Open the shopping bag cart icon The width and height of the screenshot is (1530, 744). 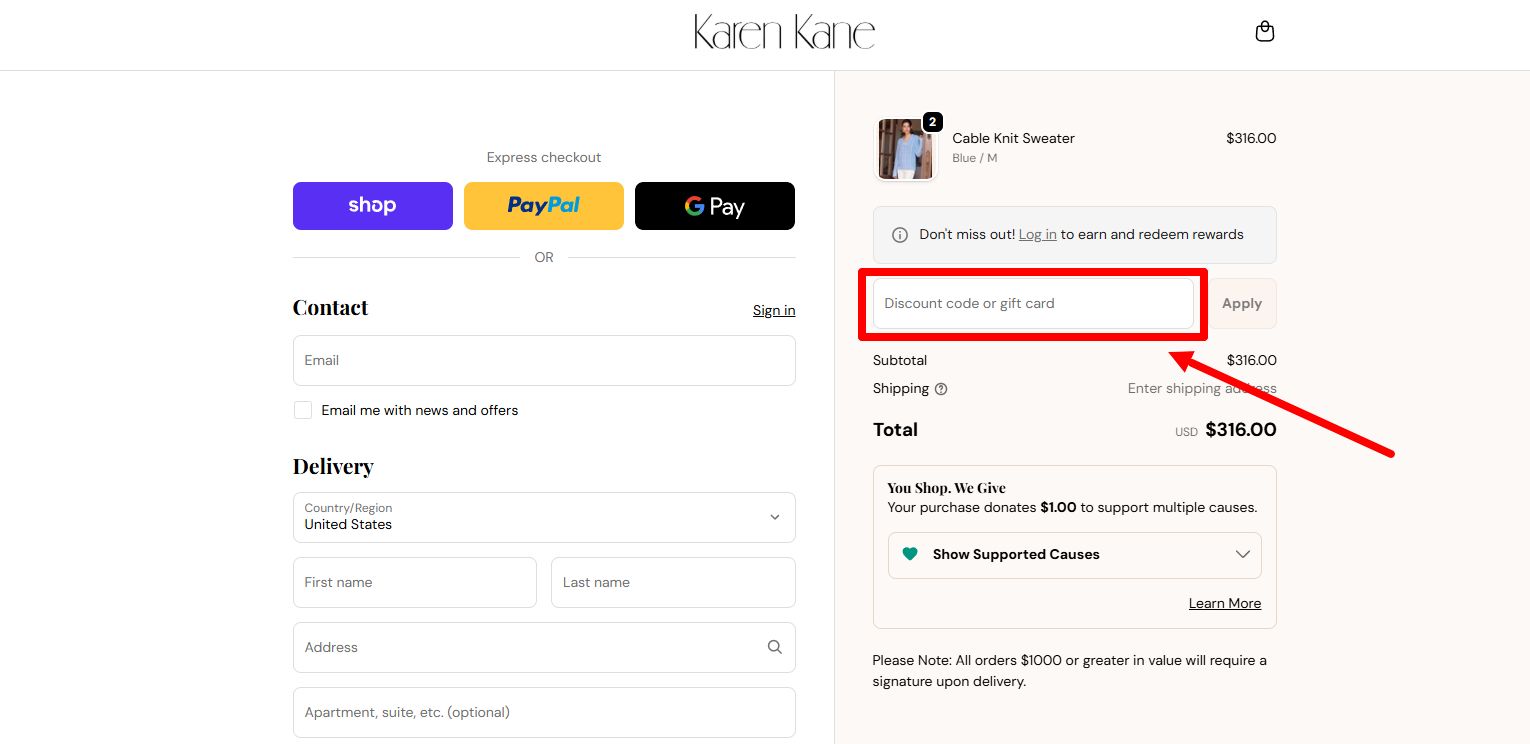pyautogui.click(x=1265, y=31)
